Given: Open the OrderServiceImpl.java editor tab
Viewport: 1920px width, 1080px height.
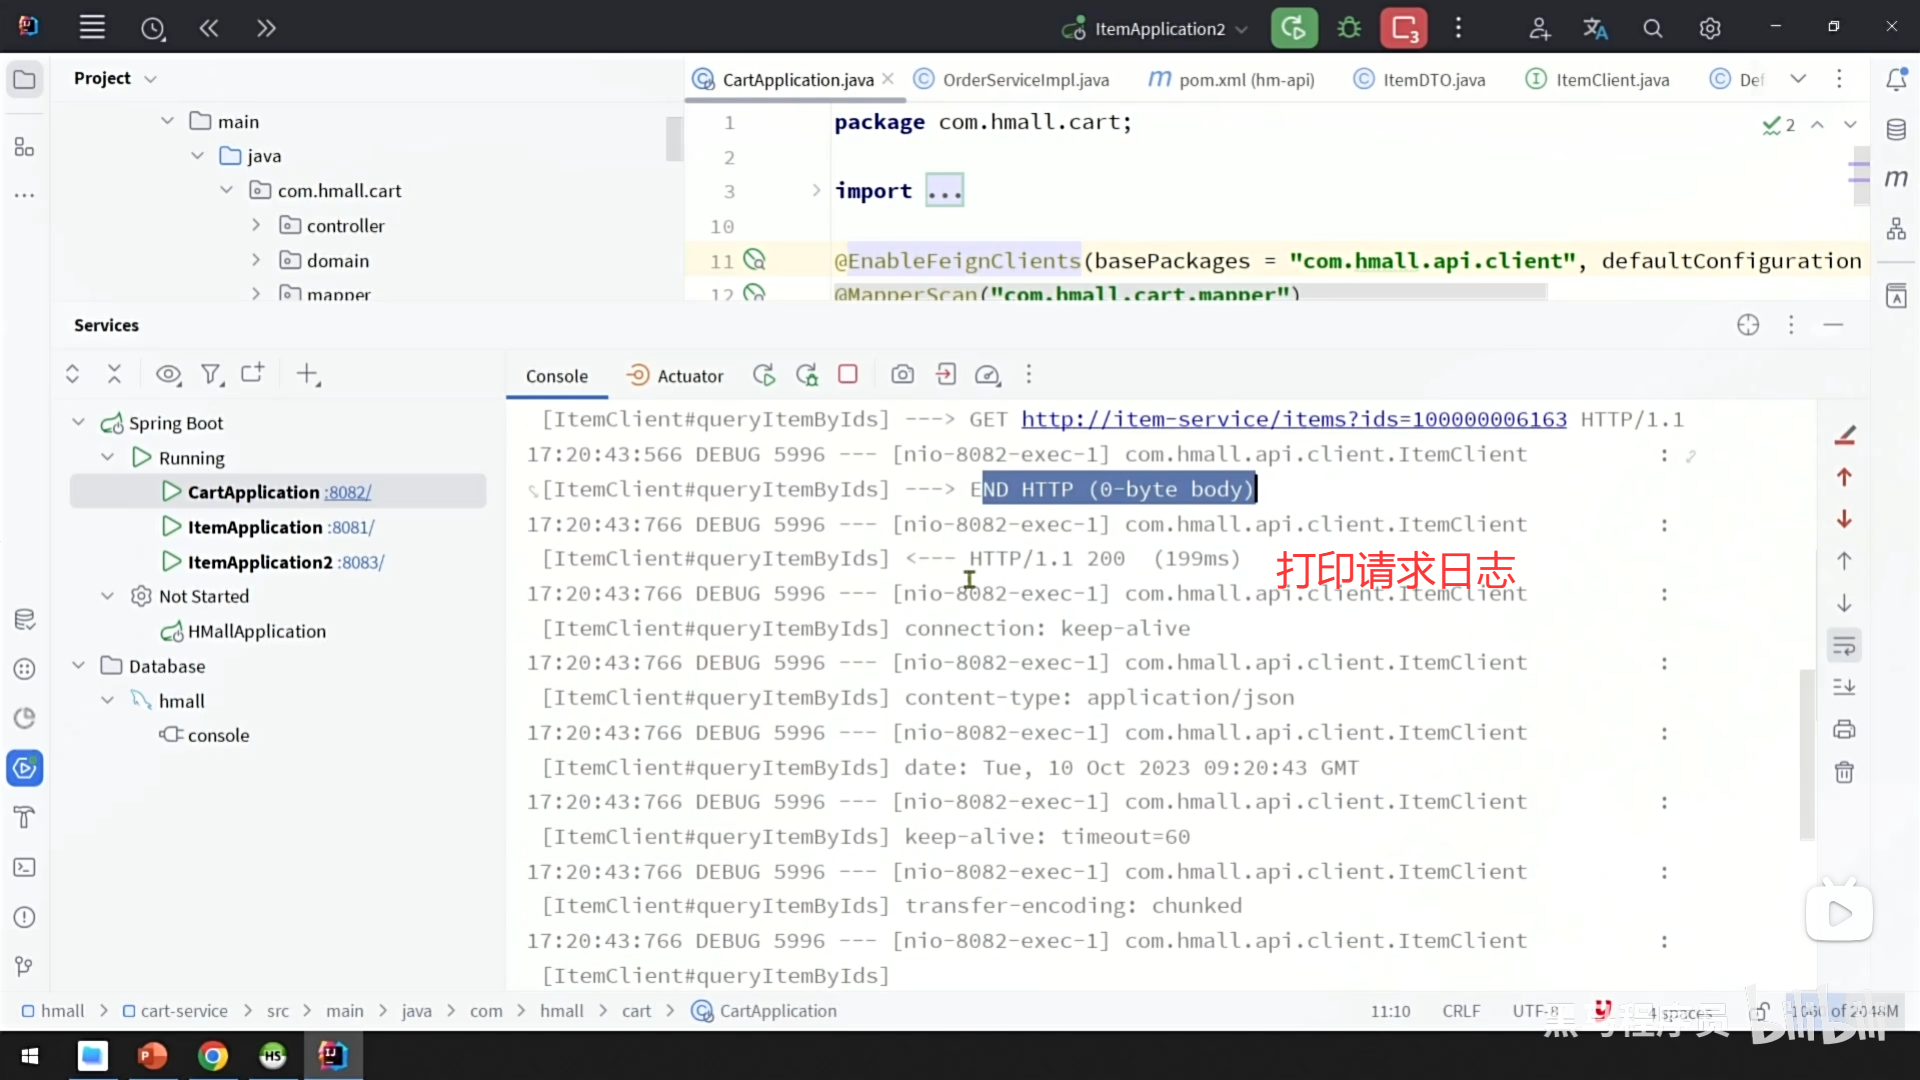Looking at the screenshot, I should [x=1024, y=80].
